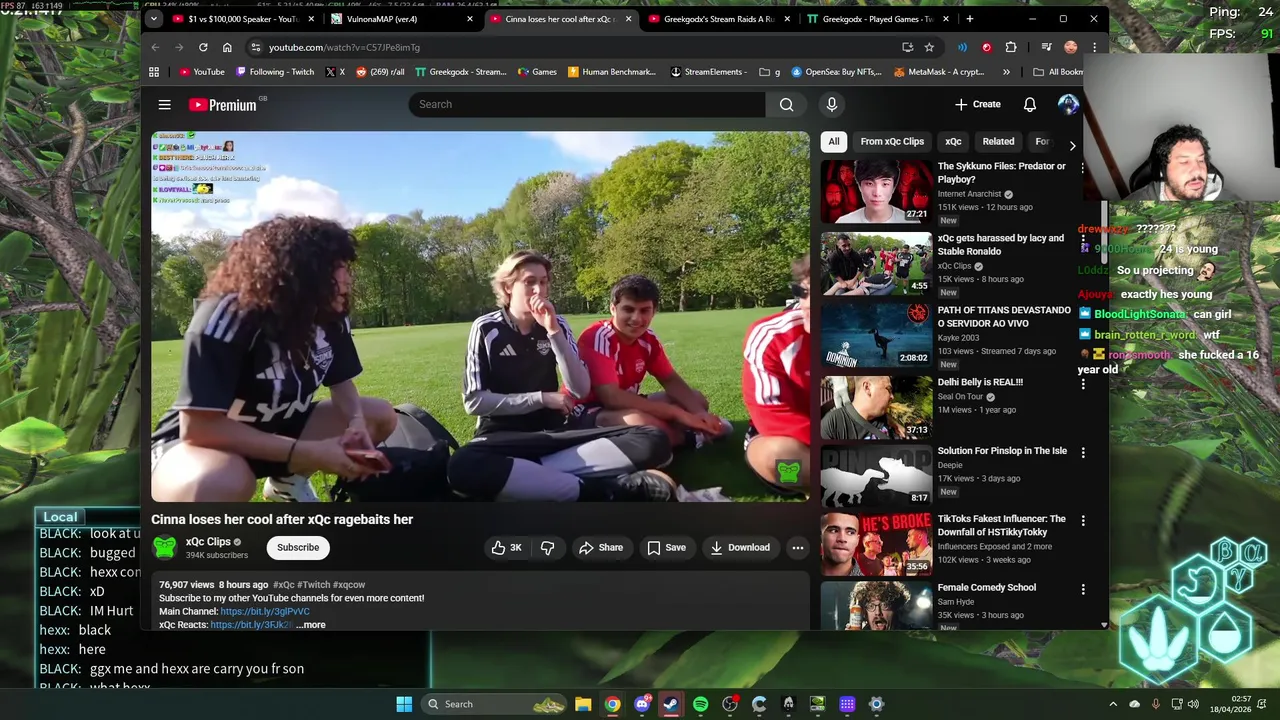The width and height of the screenshot is (1280, 720).
Task: Open the Following - Twitch bookmark
Action: [x=275, y=72]
